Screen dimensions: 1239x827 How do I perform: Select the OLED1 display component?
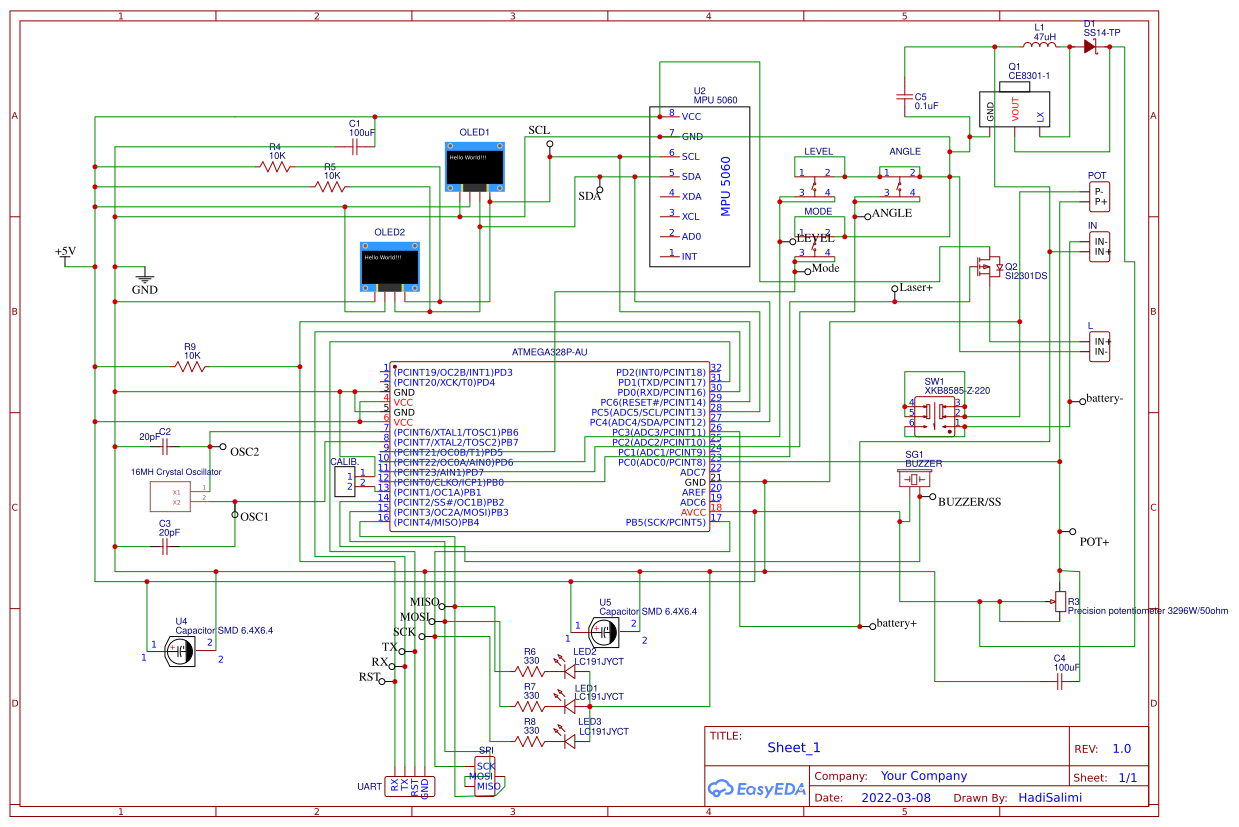coord(475,166)
